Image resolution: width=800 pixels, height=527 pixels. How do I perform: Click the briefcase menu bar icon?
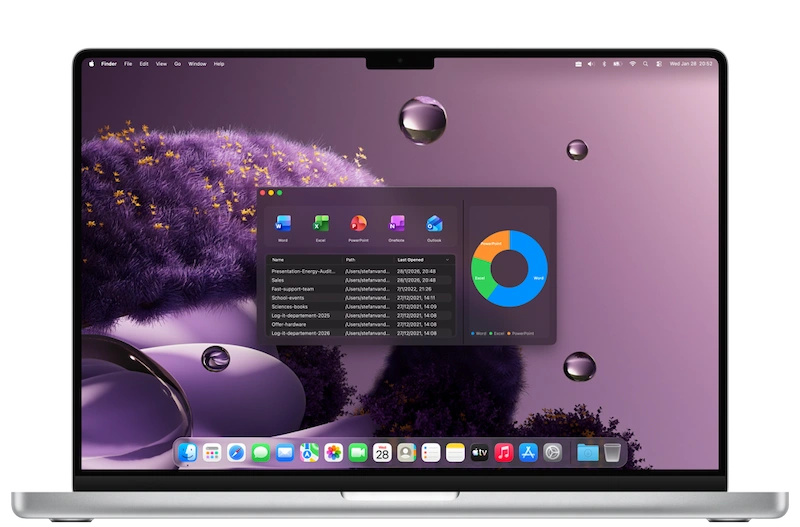coord(578,64)
